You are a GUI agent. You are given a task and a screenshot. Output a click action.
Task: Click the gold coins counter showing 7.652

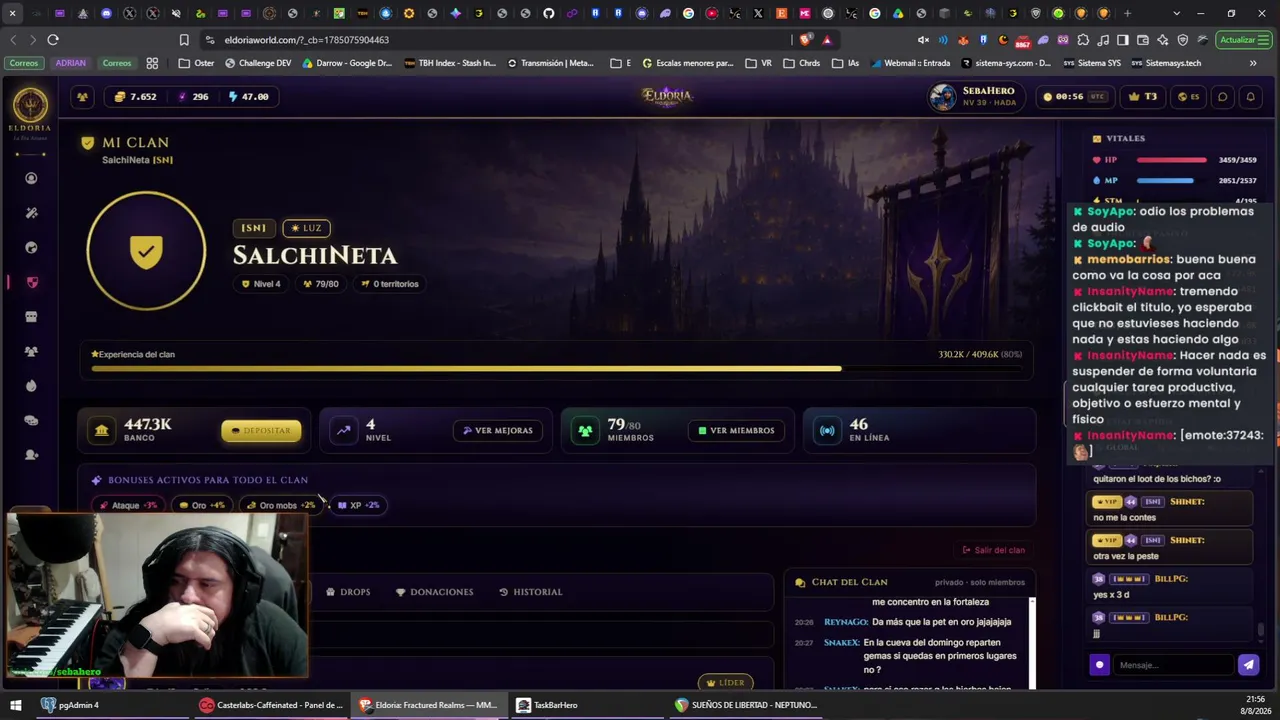(135, 97)
